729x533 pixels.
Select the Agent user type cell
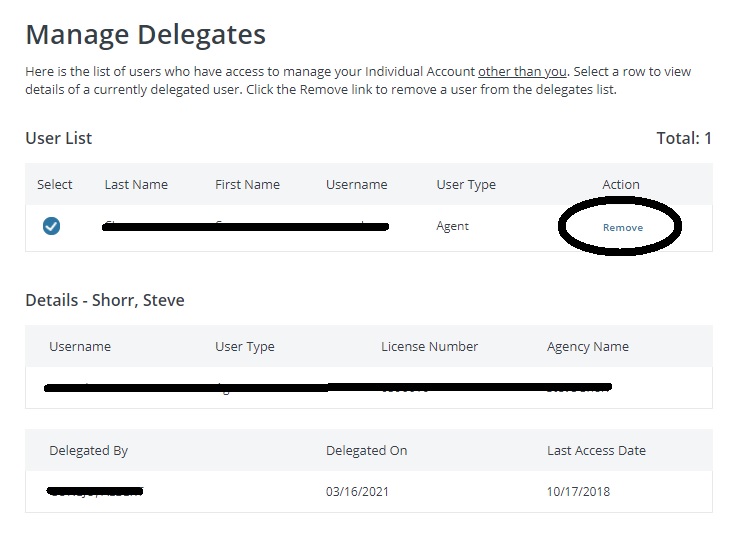coord(452,227)
